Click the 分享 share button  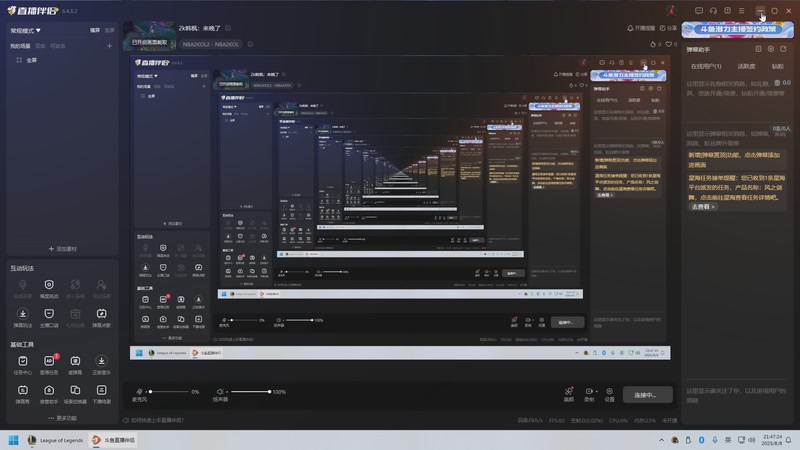tap(668, 28)
